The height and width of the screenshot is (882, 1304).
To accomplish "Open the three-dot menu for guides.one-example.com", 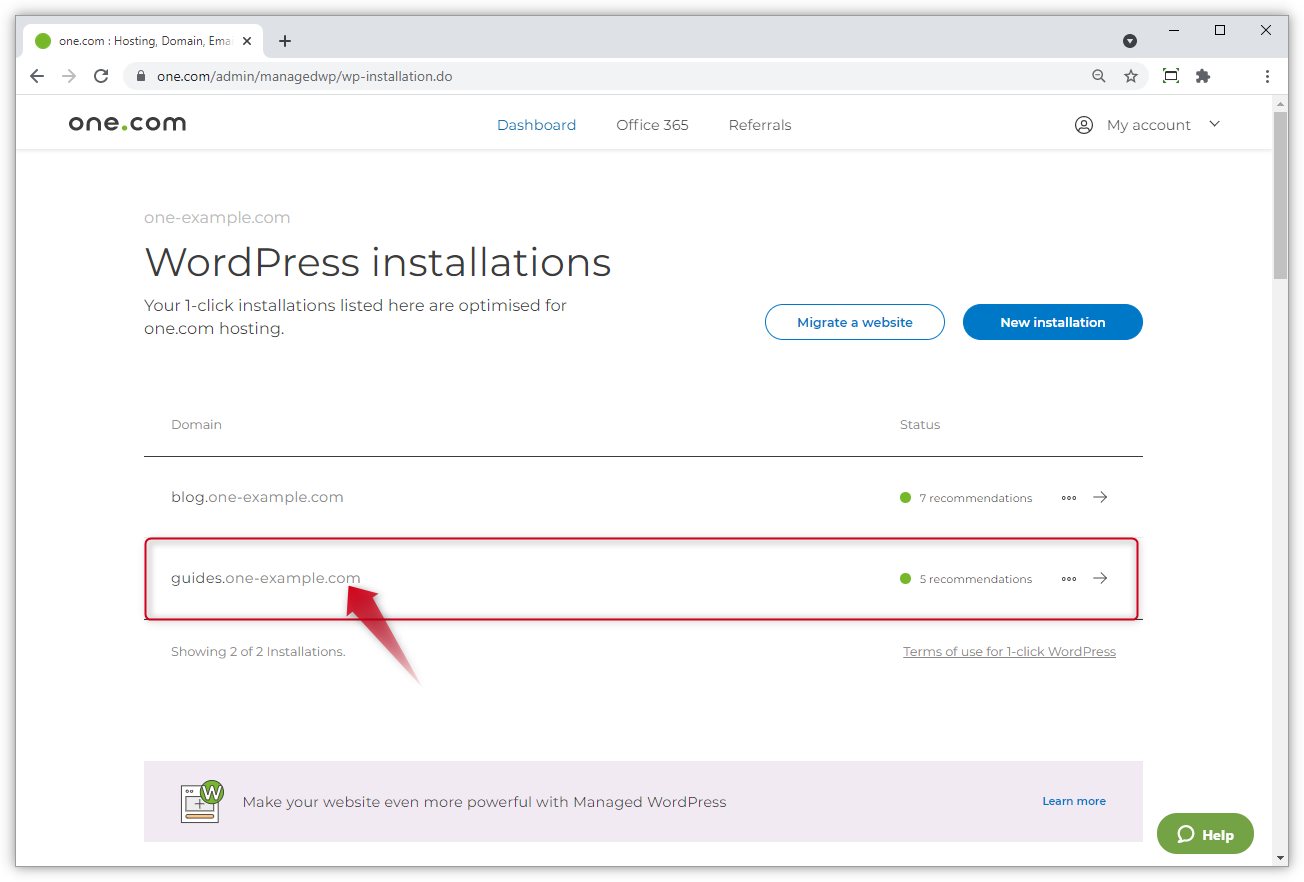I will [x=1068, y=578].
